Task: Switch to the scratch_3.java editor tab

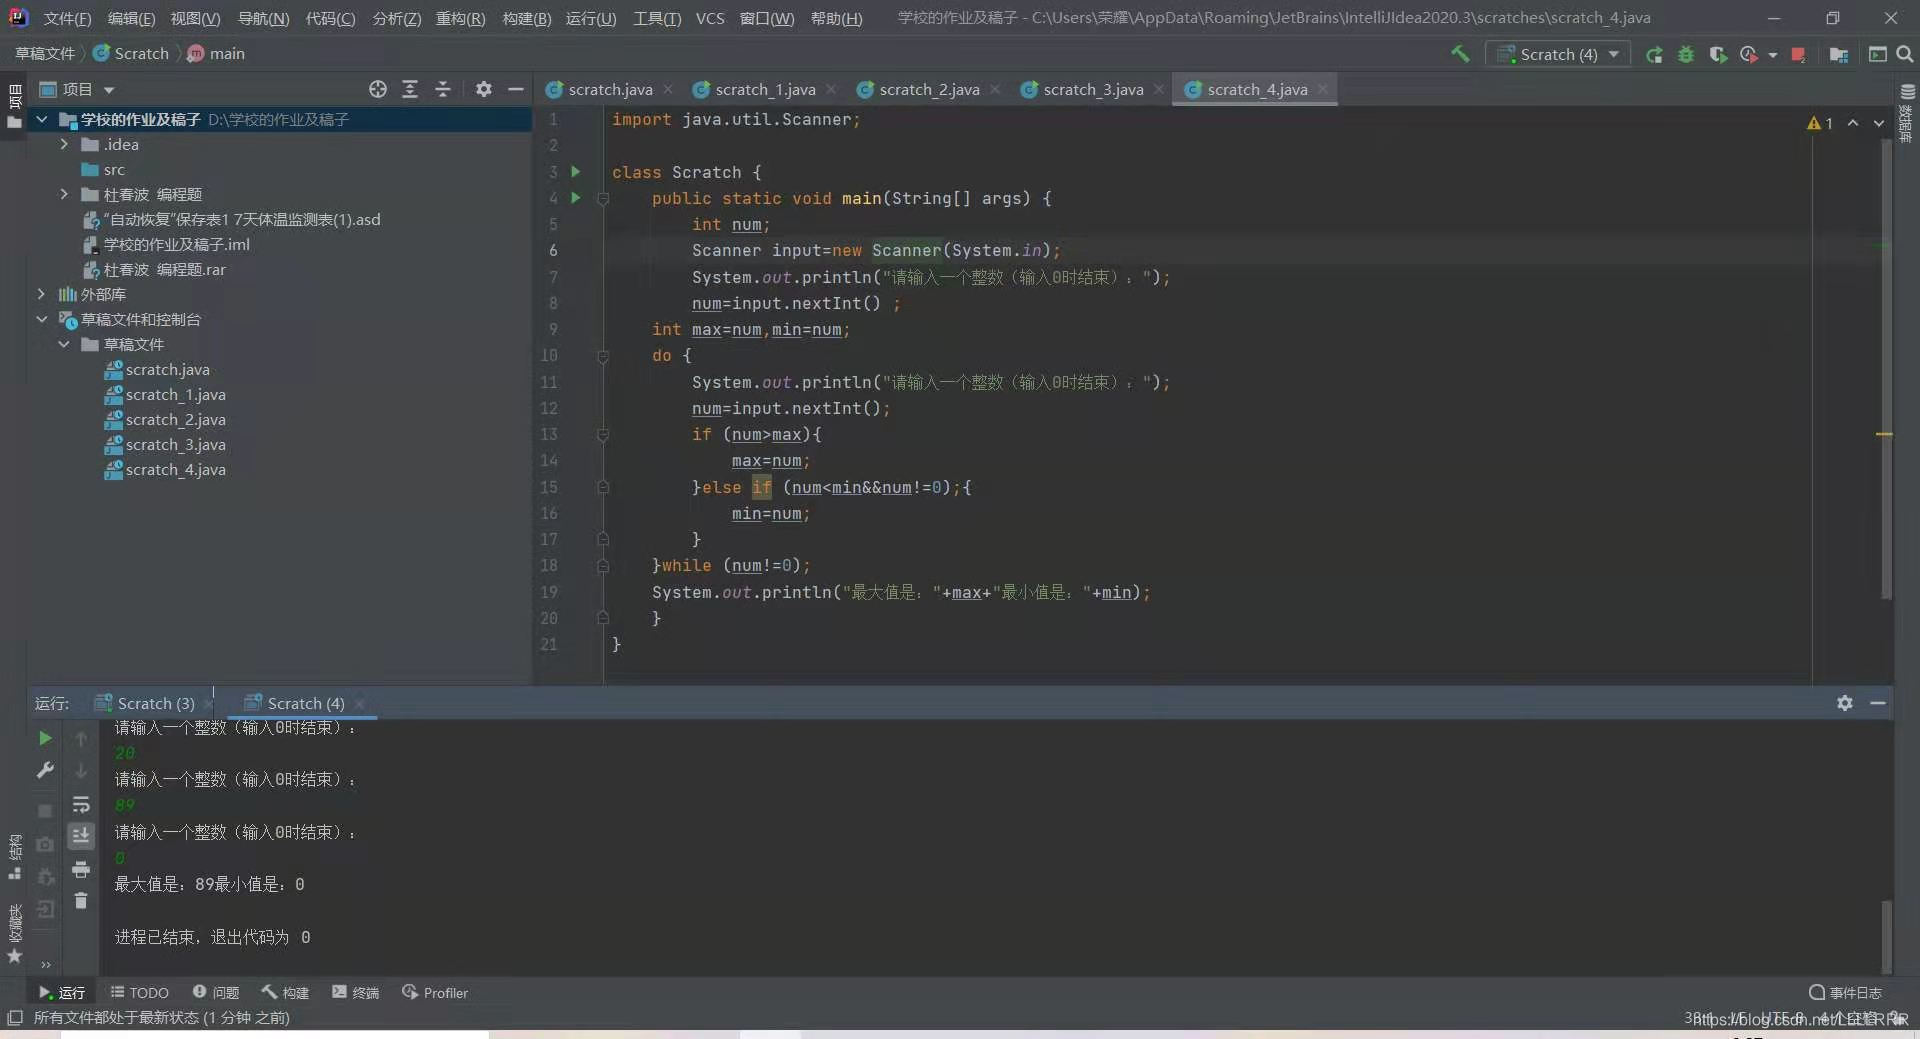Action: tap(1093, 89)
